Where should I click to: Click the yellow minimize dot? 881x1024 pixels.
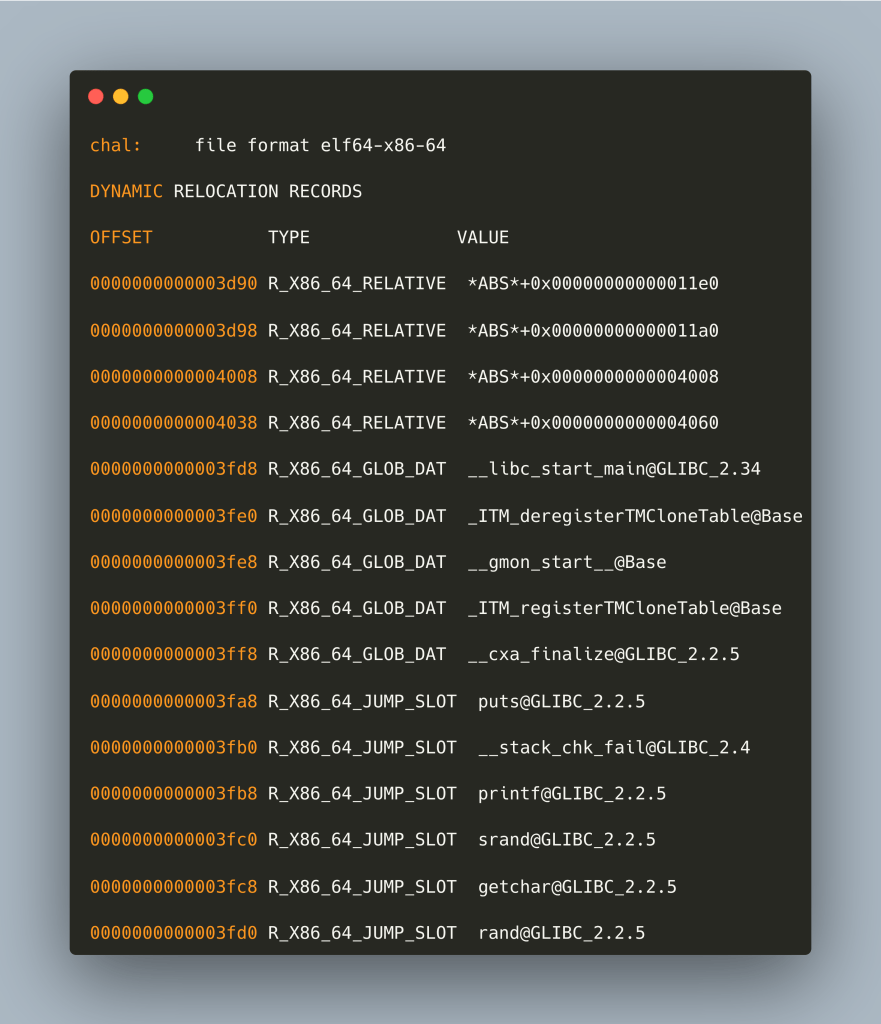point(121,97)
